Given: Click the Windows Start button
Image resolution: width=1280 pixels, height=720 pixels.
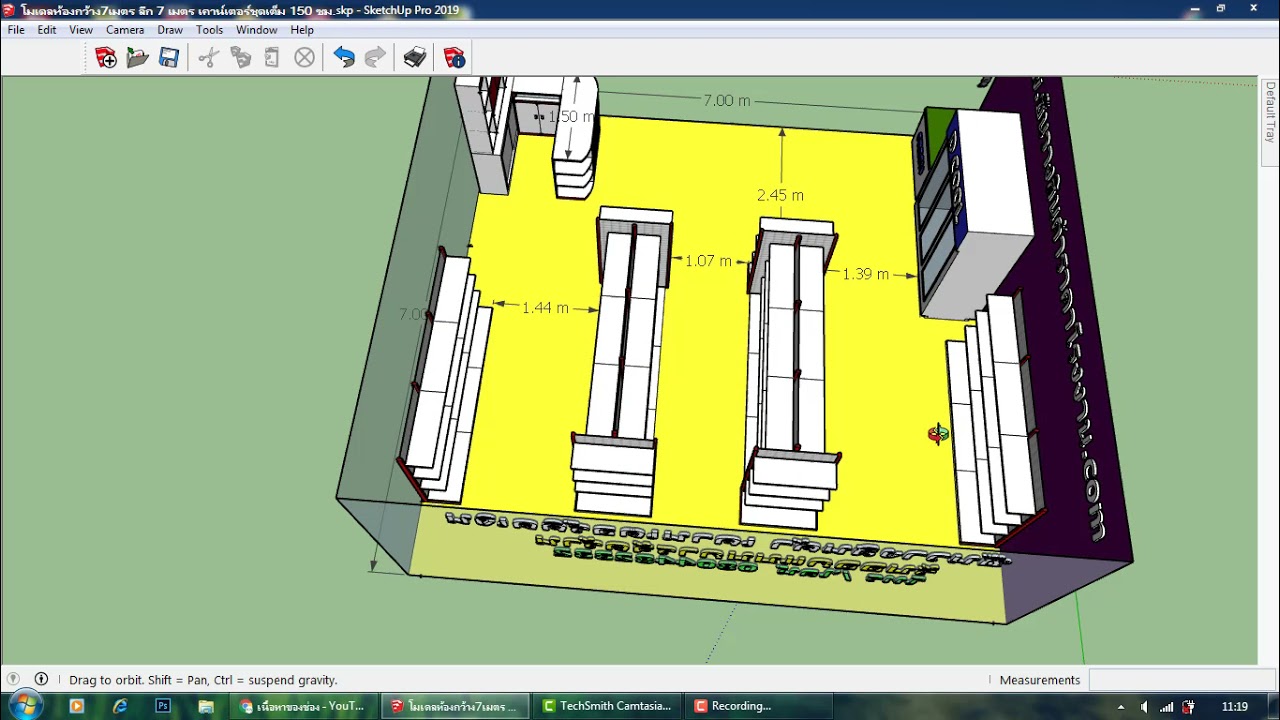Looking at the screenshot, I should [x=24, y=706].
